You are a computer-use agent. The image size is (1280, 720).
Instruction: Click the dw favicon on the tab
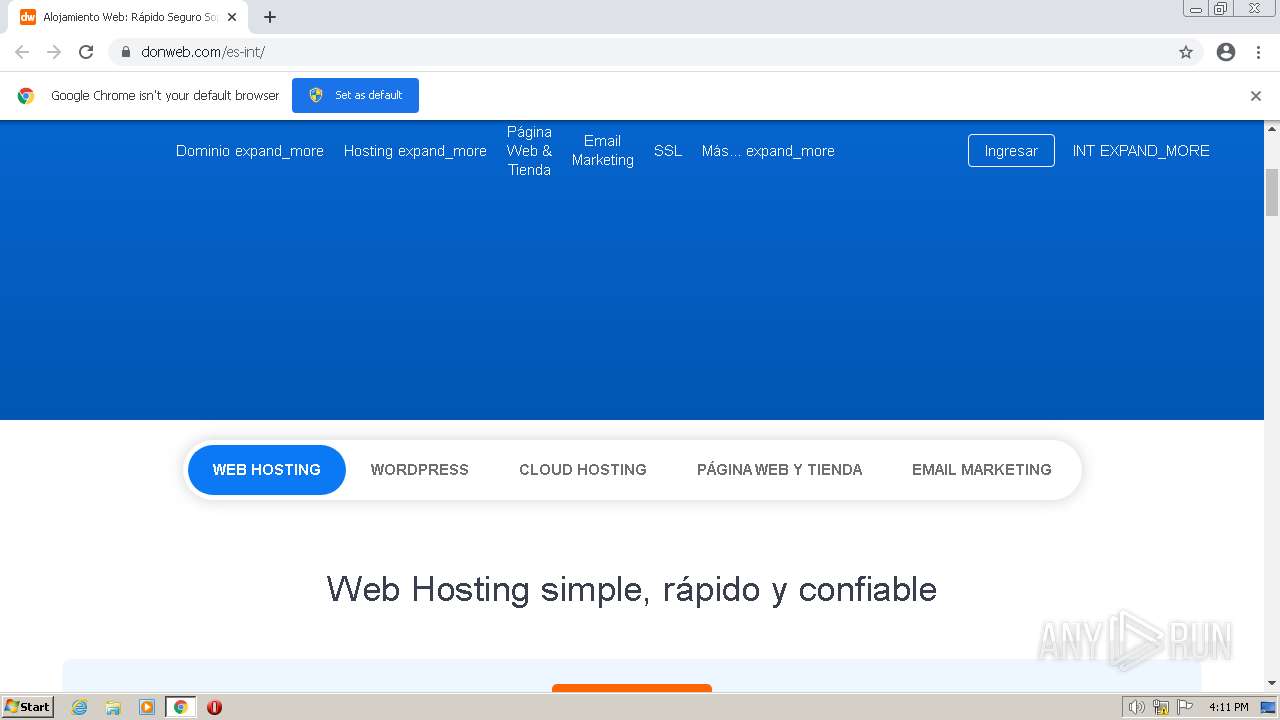click(x=28, y=17)
